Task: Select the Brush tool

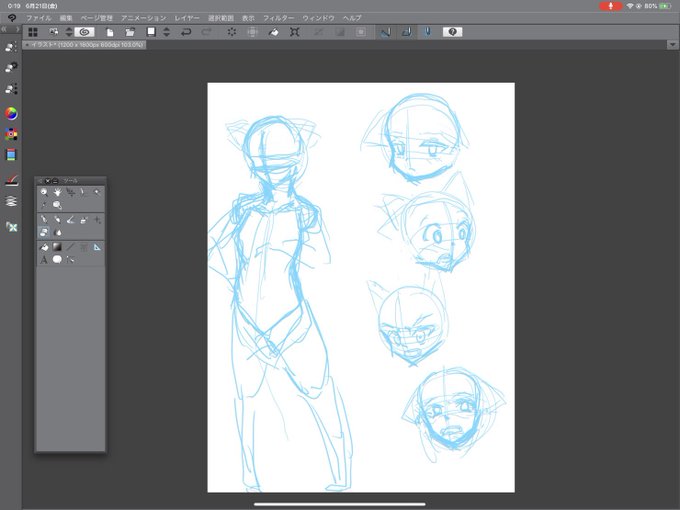Action: tap(71, 220)
